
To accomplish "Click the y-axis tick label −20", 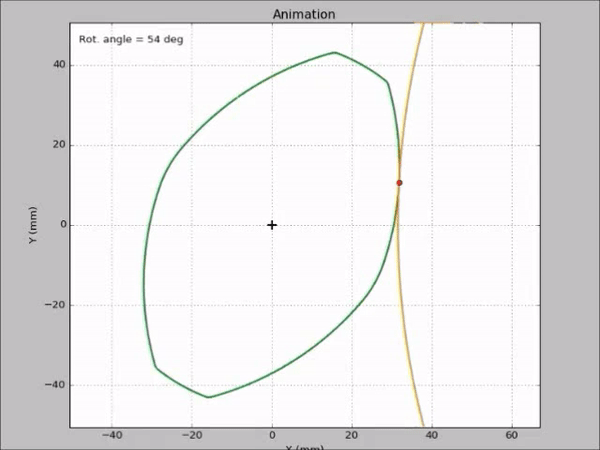I will [55, 305].
